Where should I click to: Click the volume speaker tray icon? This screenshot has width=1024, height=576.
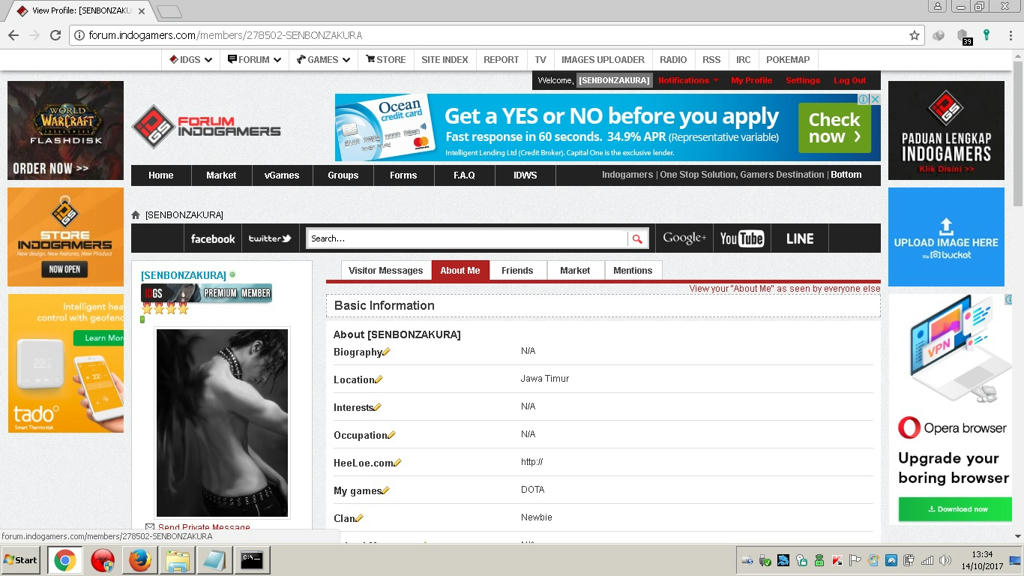[x=944, y=560]
